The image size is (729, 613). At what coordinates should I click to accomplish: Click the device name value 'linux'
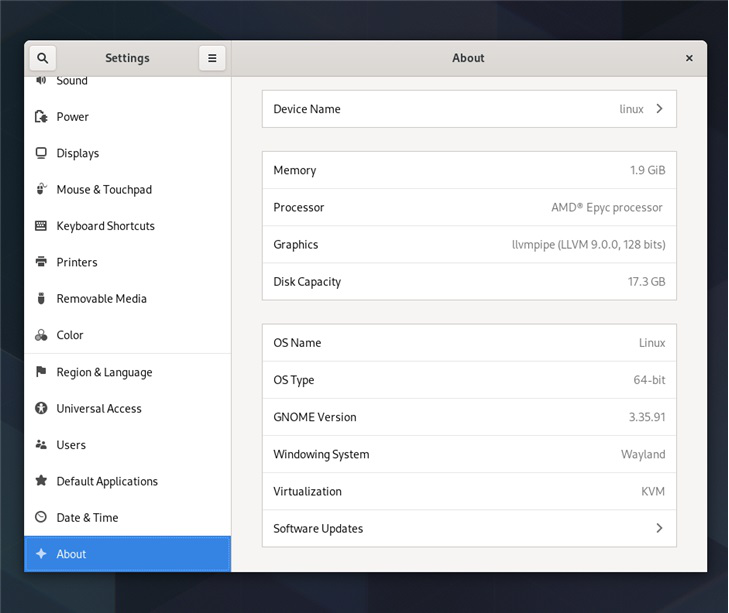click(x=631, y=109)
